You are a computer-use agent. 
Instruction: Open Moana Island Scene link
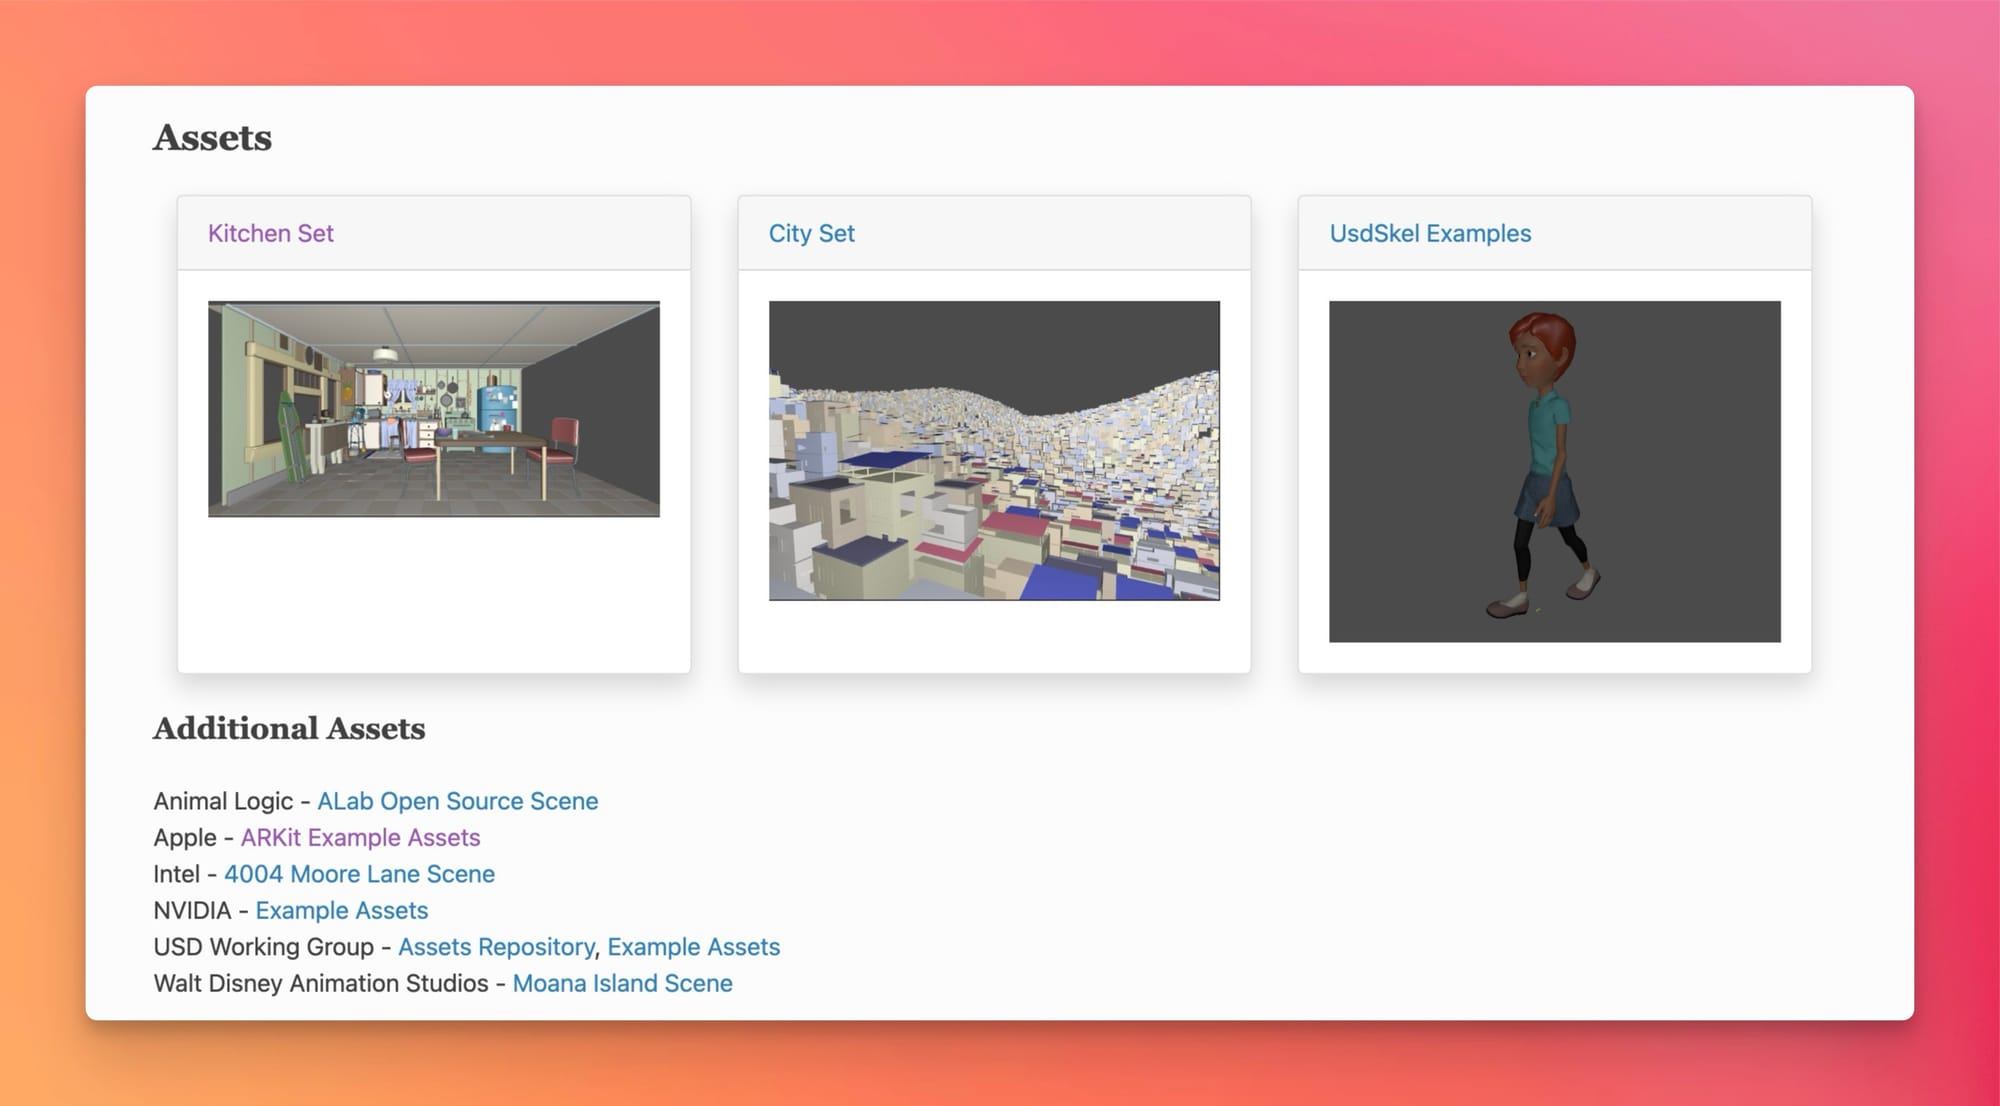(622, 983)
